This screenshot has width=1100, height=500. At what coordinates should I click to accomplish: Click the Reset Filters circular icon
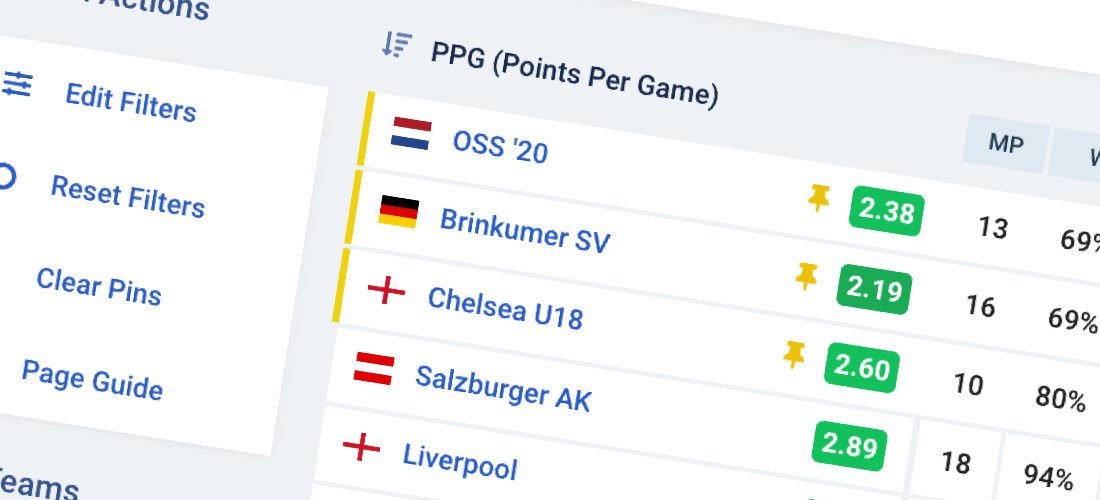[6, 177]
